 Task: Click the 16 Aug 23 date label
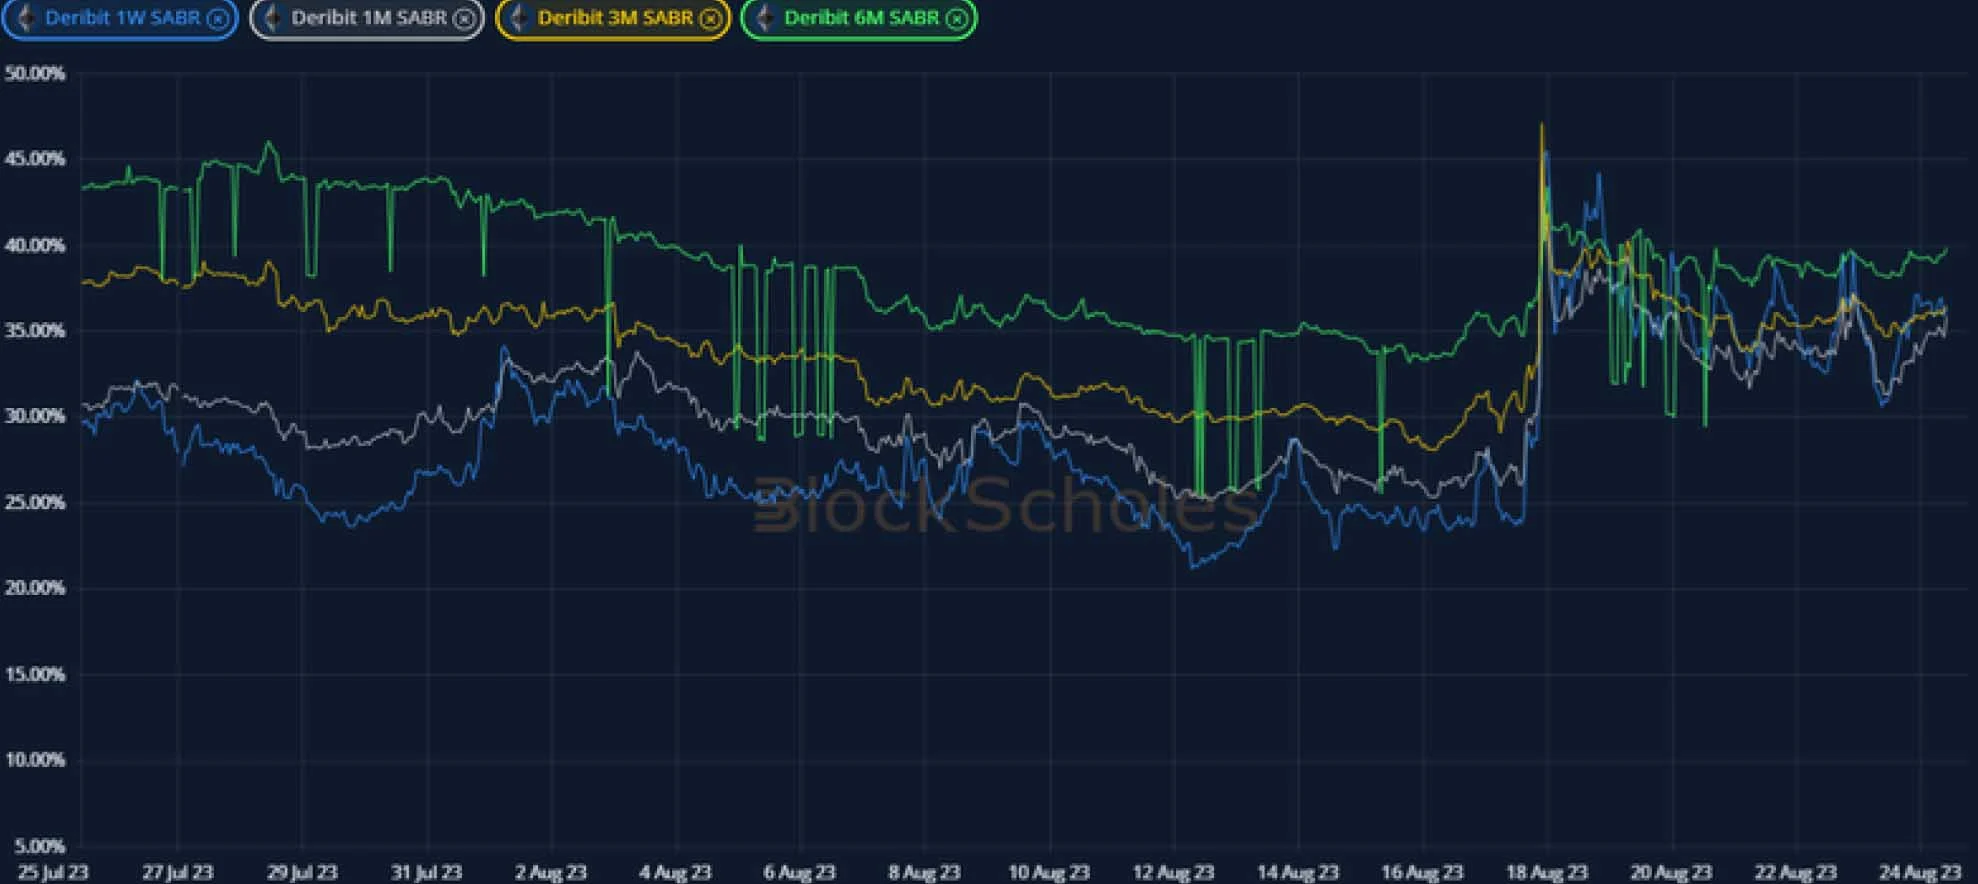coord(1422,872)
